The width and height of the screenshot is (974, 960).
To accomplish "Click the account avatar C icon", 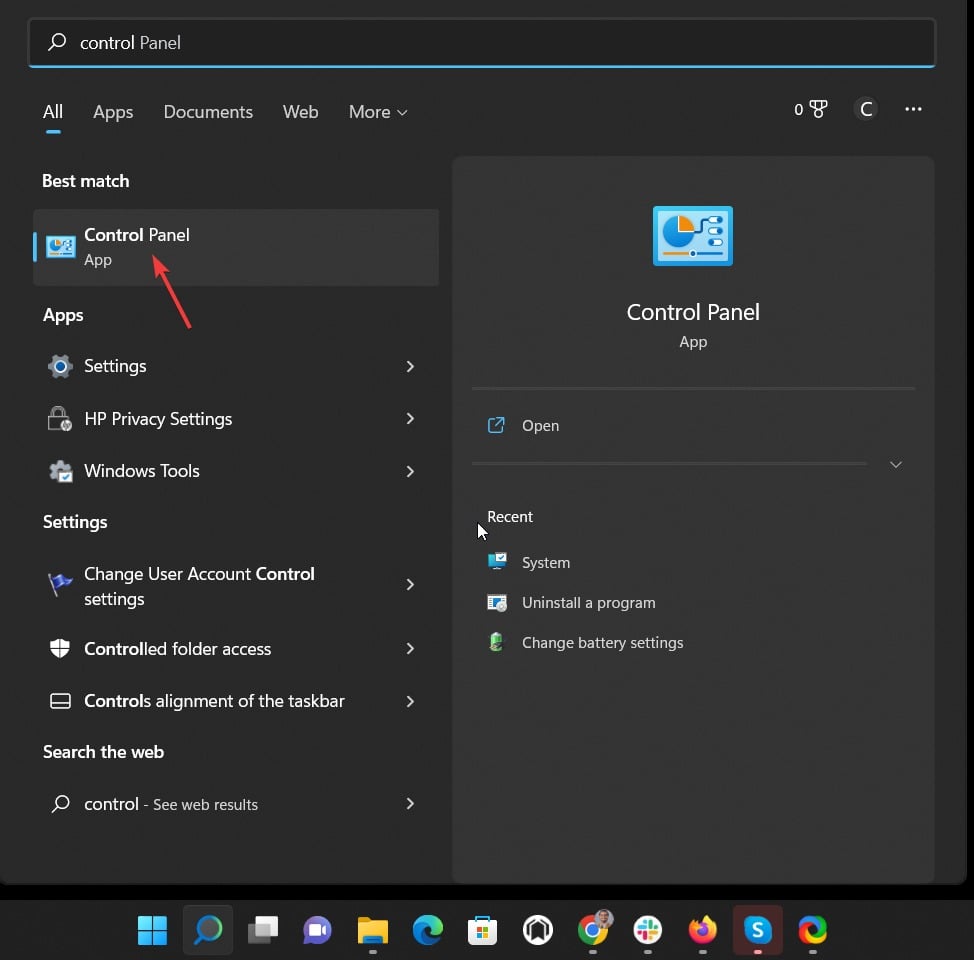I will click(866, 110).
